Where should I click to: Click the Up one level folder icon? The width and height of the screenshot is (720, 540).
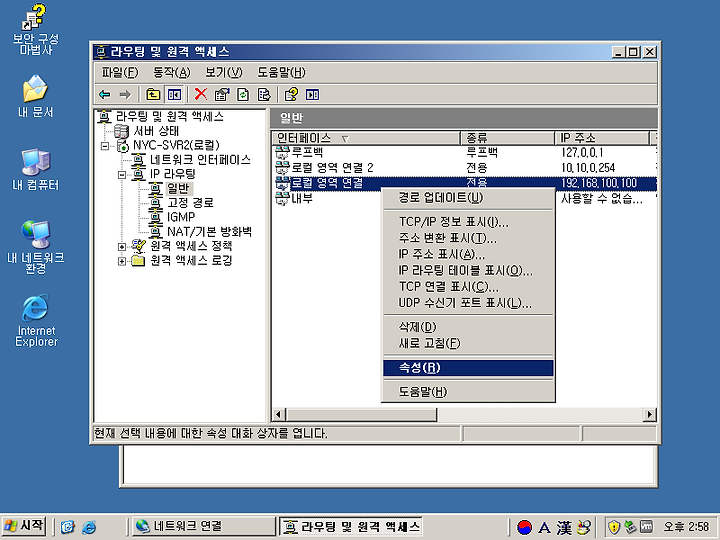153,95
